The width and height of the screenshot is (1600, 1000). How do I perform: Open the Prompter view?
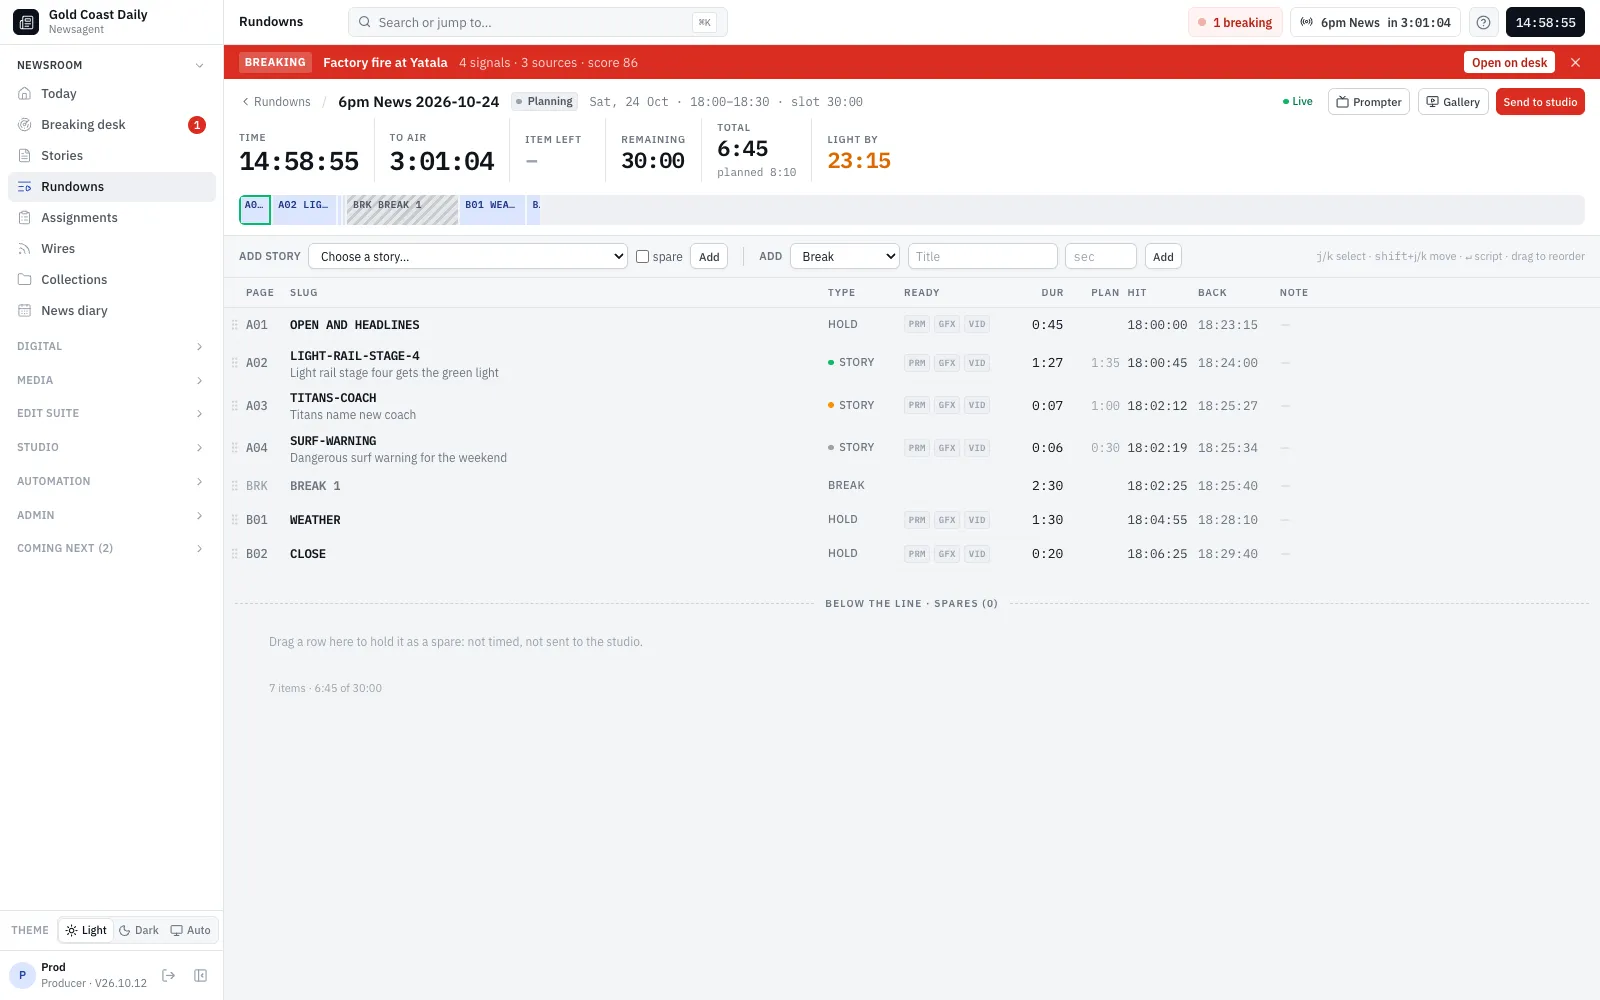1369,102
